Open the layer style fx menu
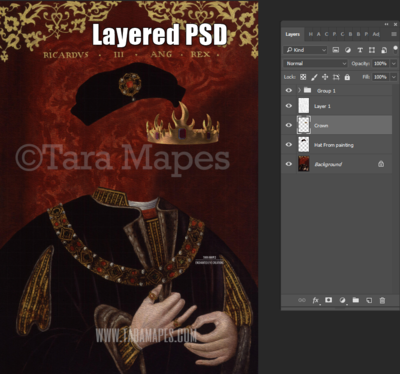Image resolution: width=400 pixels, height=374 pixels. point(316,300)
